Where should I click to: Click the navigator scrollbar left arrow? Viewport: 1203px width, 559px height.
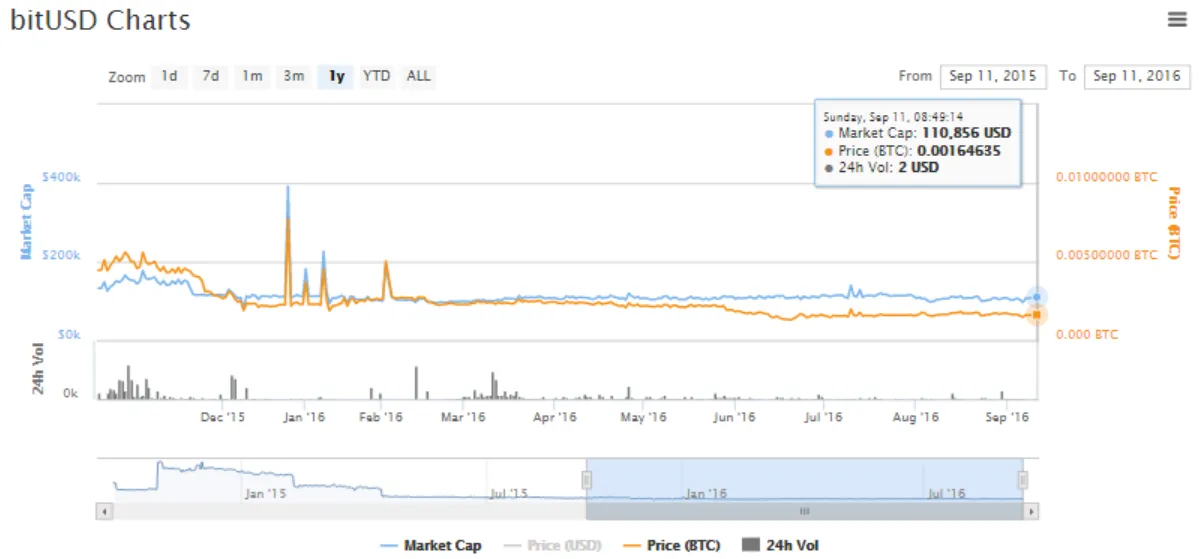tap(102, 511)
